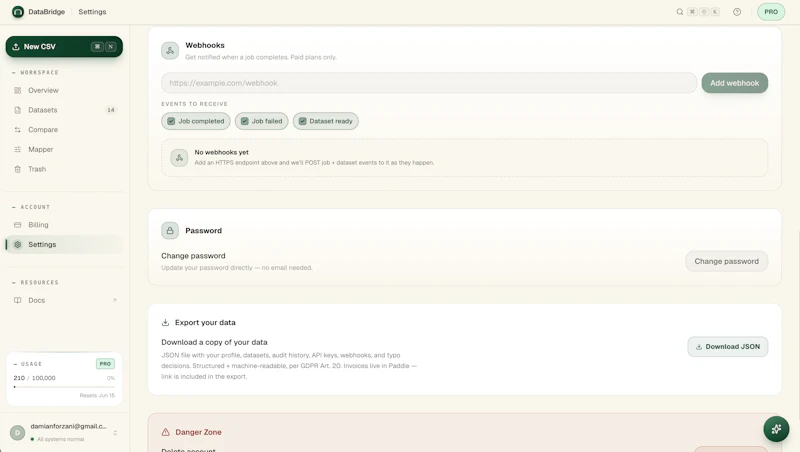Toggle Dataset ready event checkbox
This screenshot has width=800, height=452.
pyautogui.click(x=303, y=121)
